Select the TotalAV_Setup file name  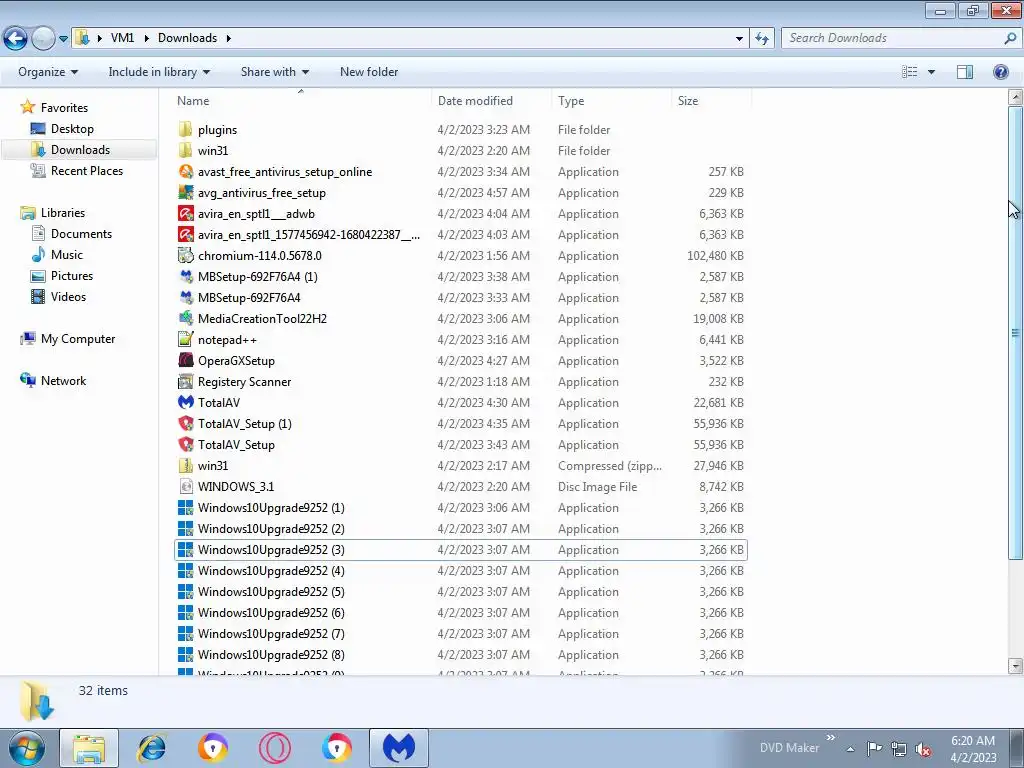236,445
